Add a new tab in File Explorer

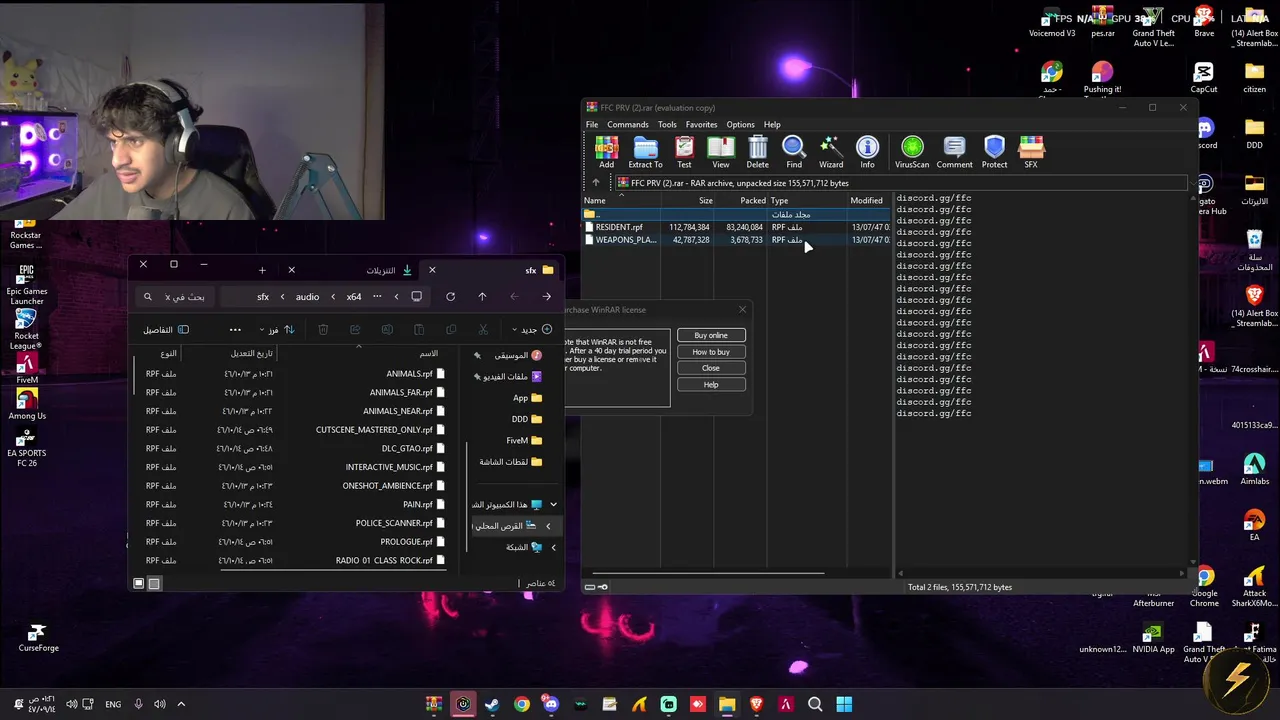coord(262,270)
